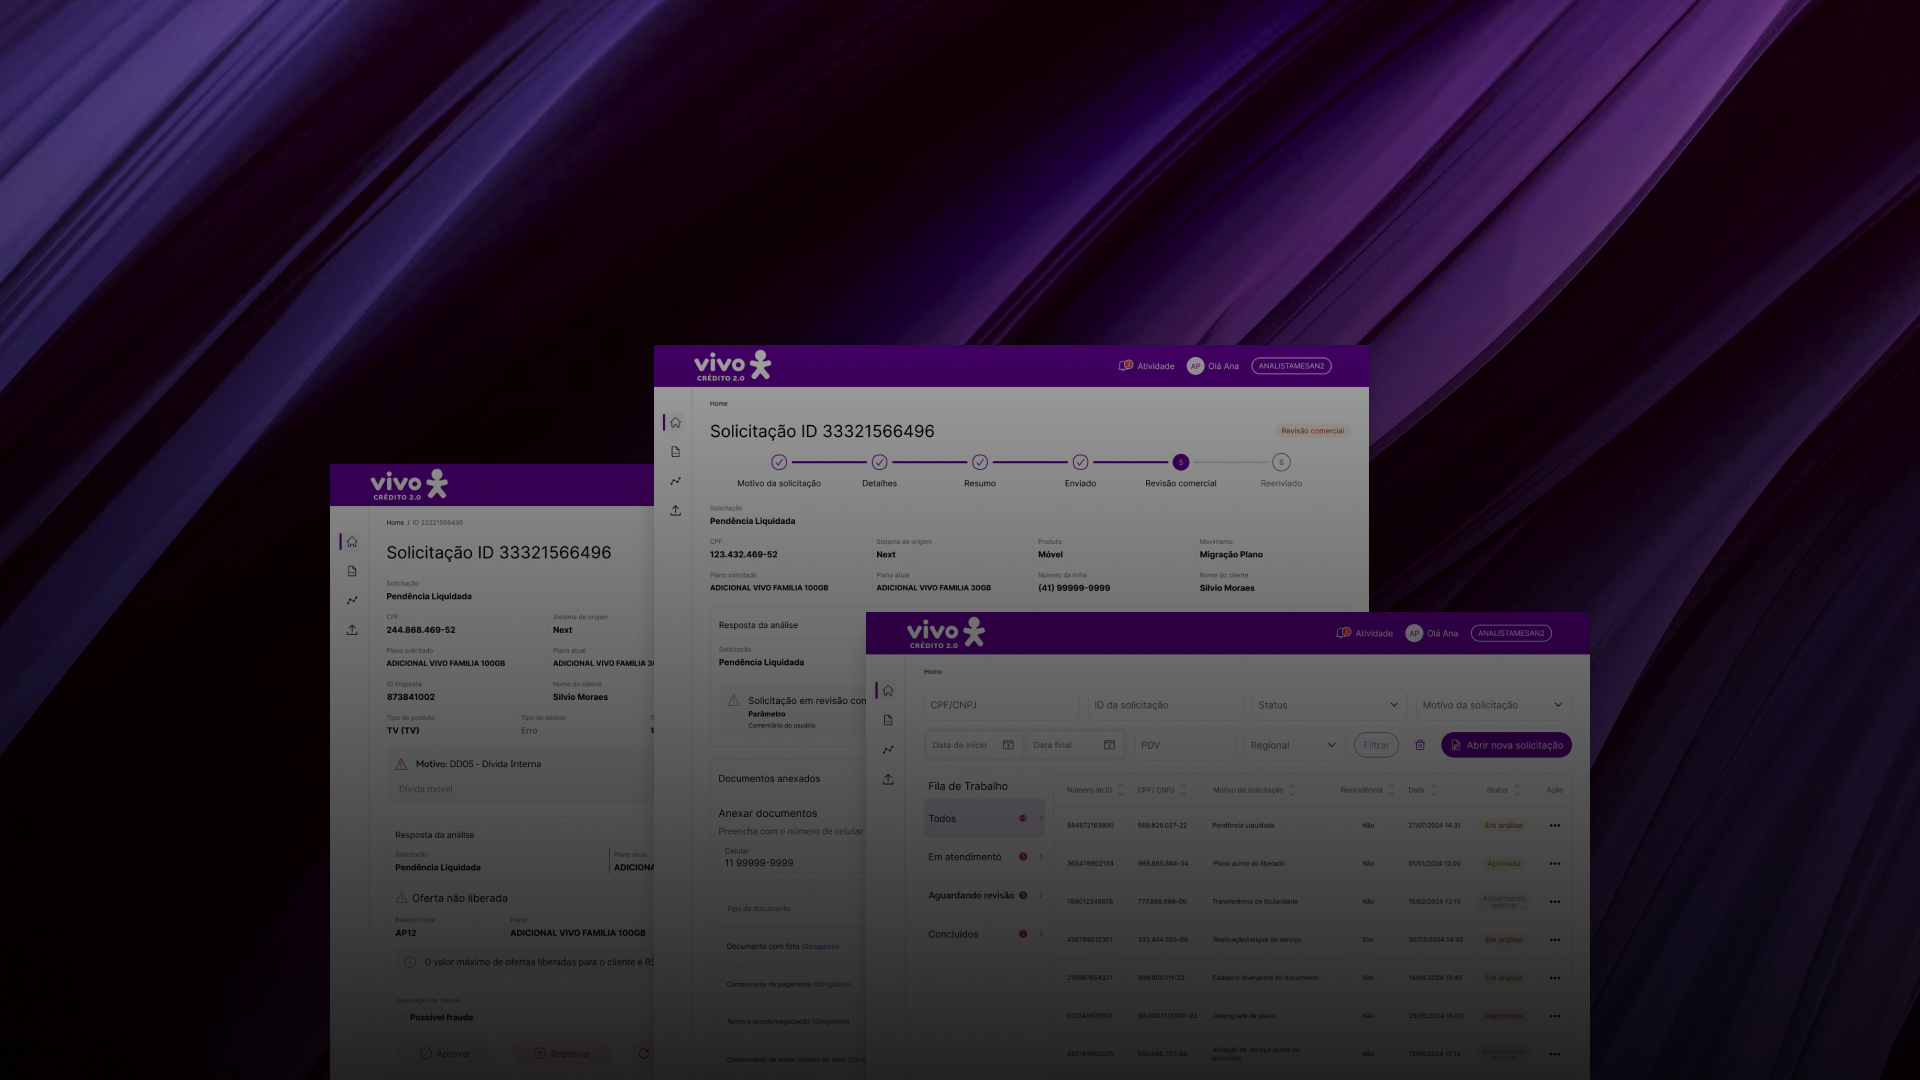1920x1080 pixels.
Task: Click the Vivo Crédito 2.0 logo
Action: point(944,632)
